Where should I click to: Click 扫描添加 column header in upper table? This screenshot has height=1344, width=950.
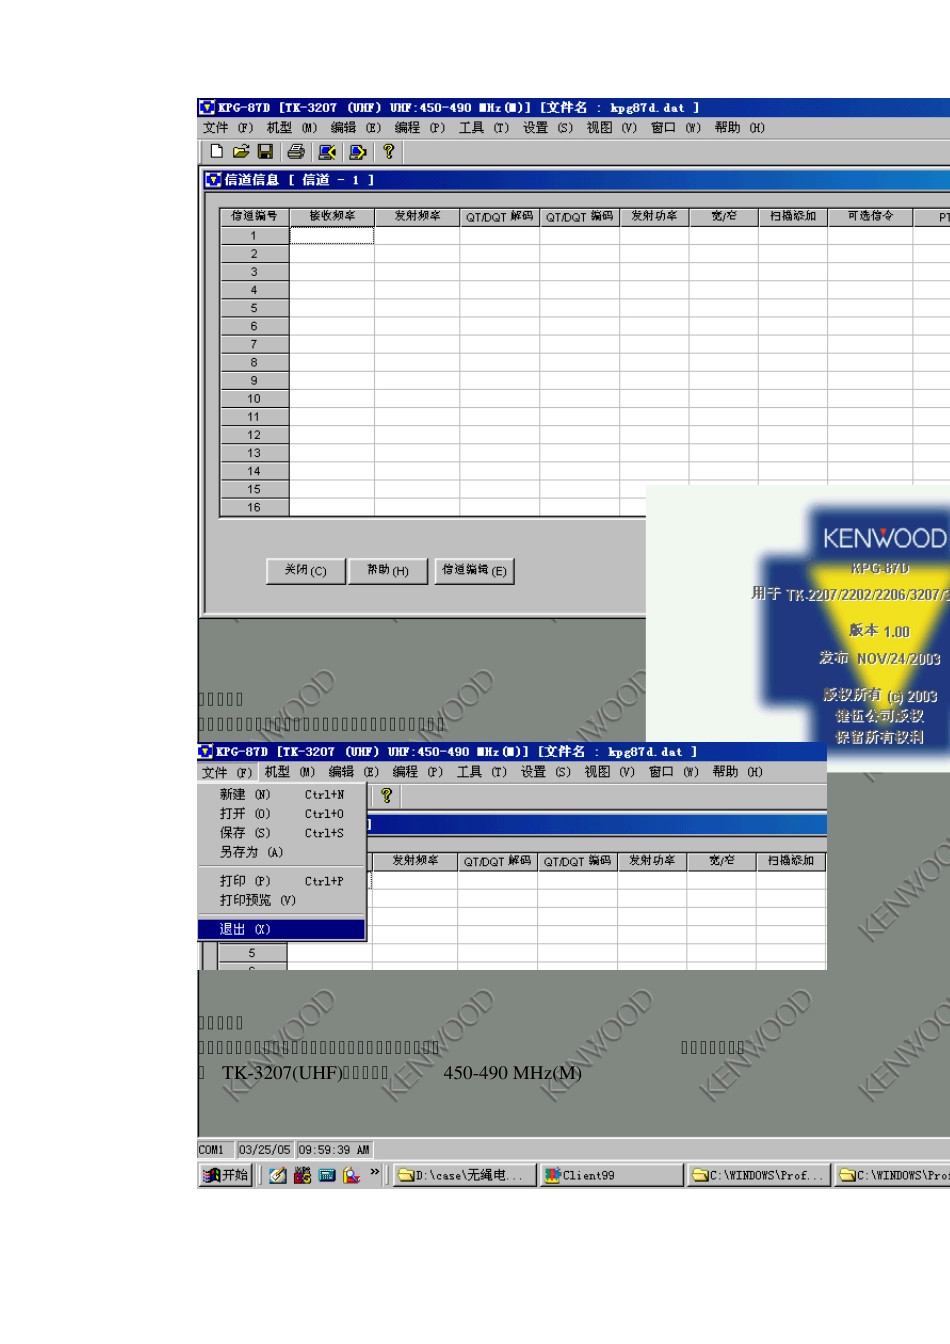pyautogui.click(x=793, y=216)
